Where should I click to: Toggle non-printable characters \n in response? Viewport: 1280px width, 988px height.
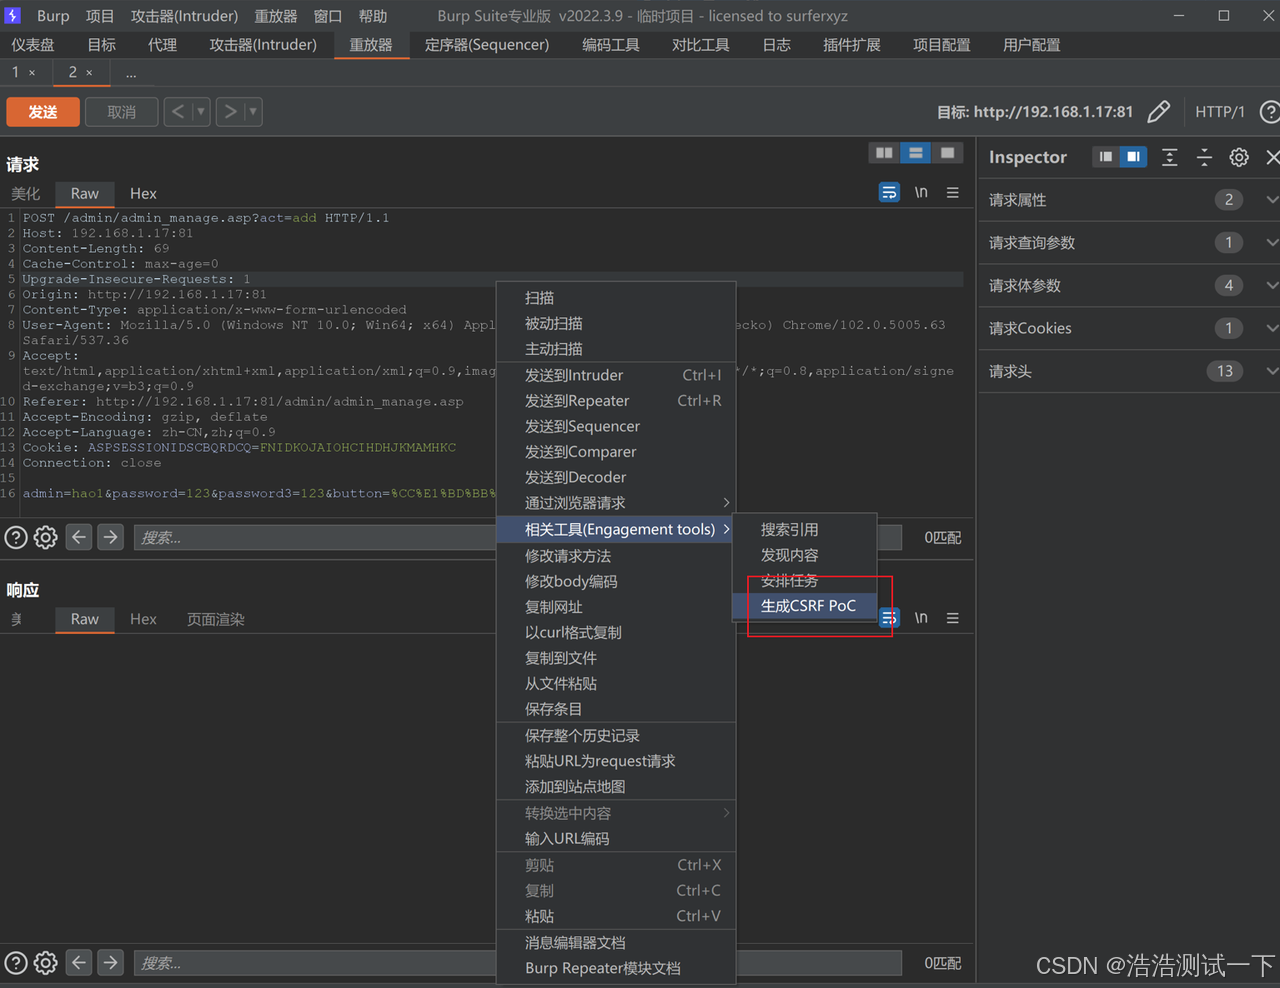(921, 618)
